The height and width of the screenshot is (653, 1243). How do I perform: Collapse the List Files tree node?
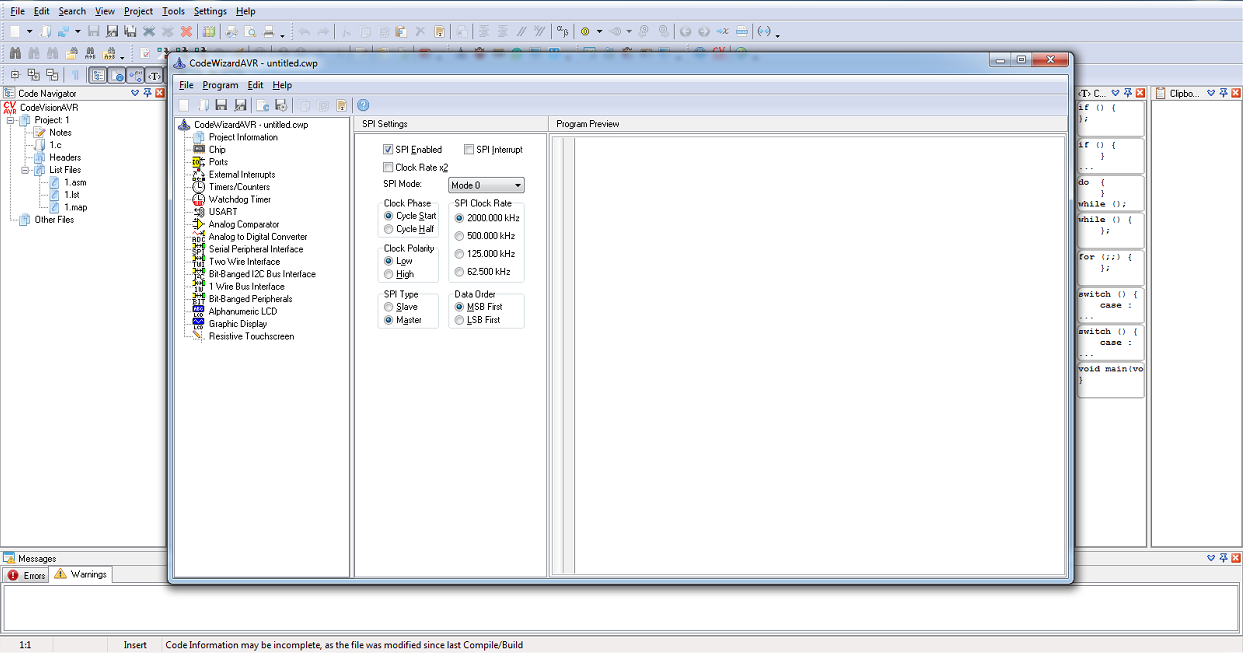click(x=24, y=170)
